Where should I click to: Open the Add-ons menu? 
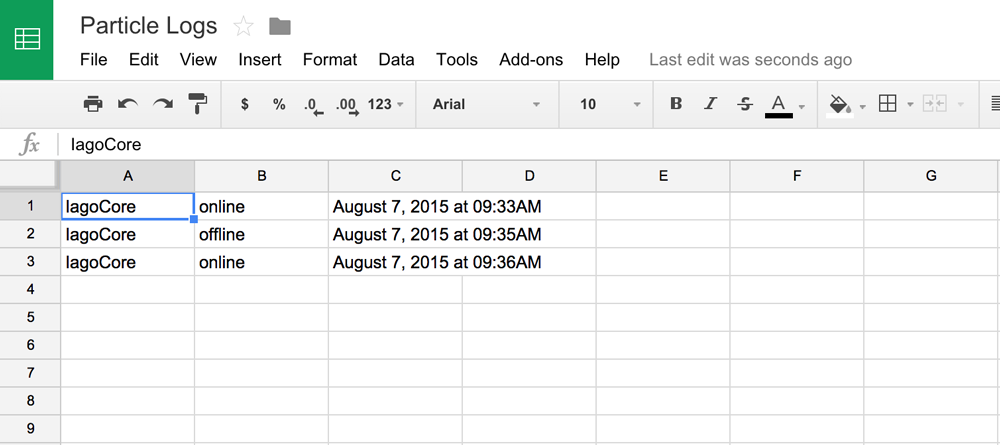coord(531,60)
